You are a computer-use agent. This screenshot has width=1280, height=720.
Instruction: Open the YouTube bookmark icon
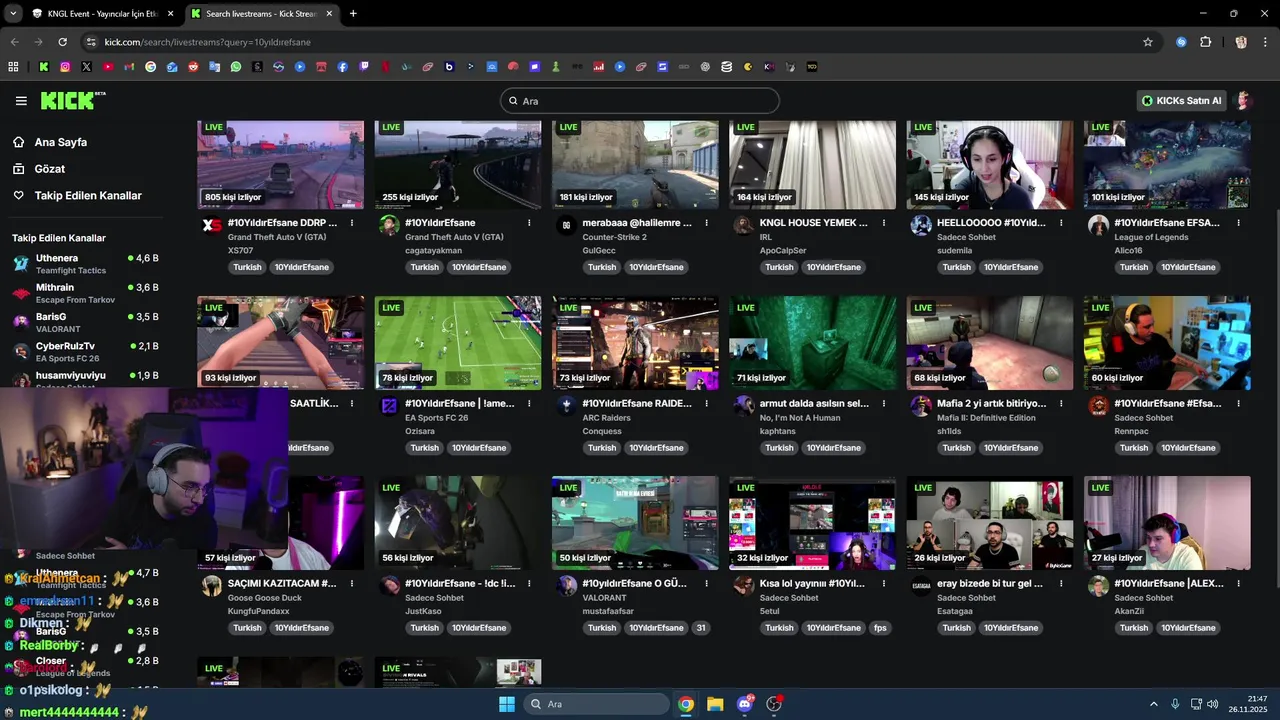pyautogui.click(x=108, y=67)
